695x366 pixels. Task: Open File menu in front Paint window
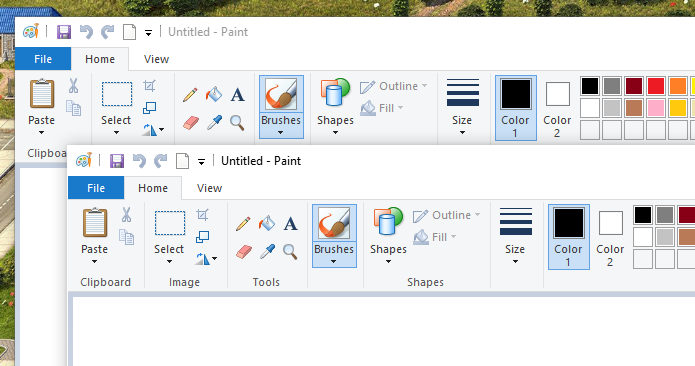tap(96, 188)
